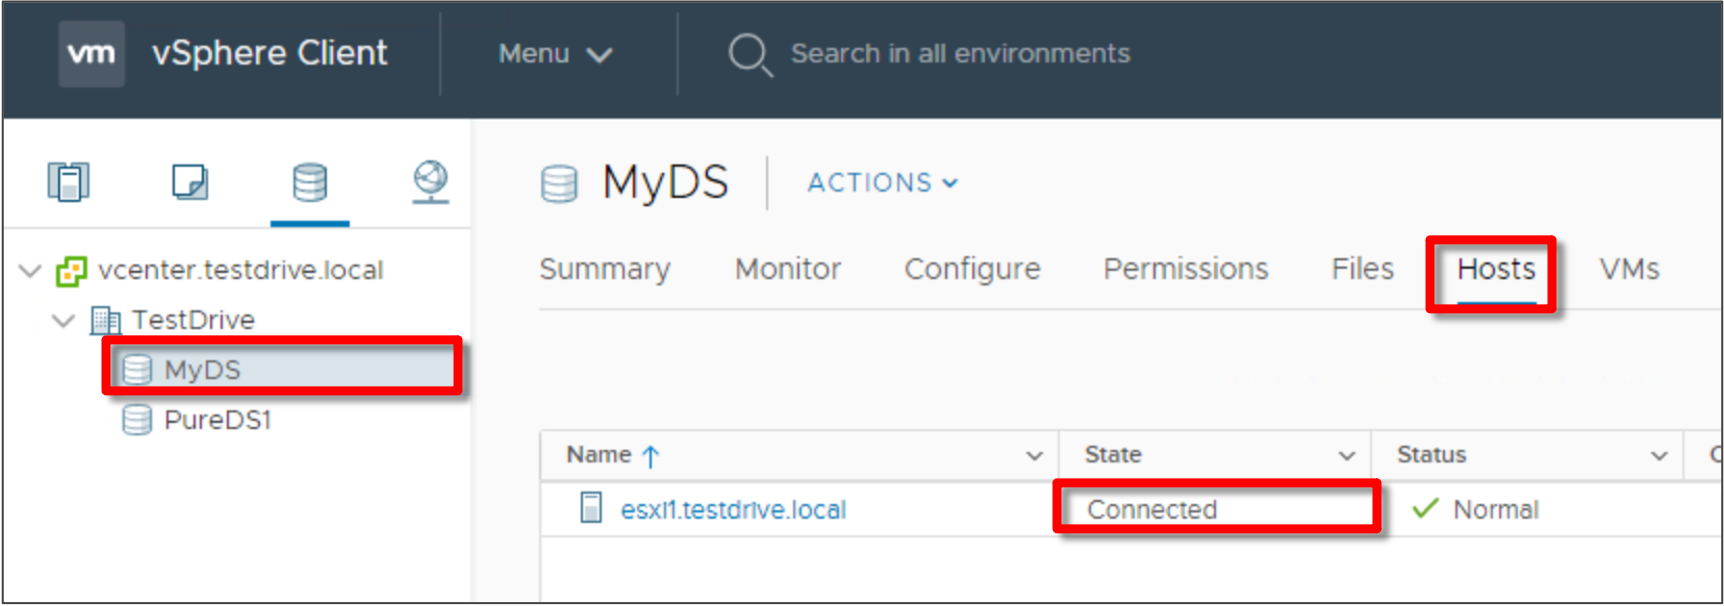Image resolution: width=1724 pixels, height=606 pixels.
Task: Click the search magnifier icon
Action: click(749, 54)
